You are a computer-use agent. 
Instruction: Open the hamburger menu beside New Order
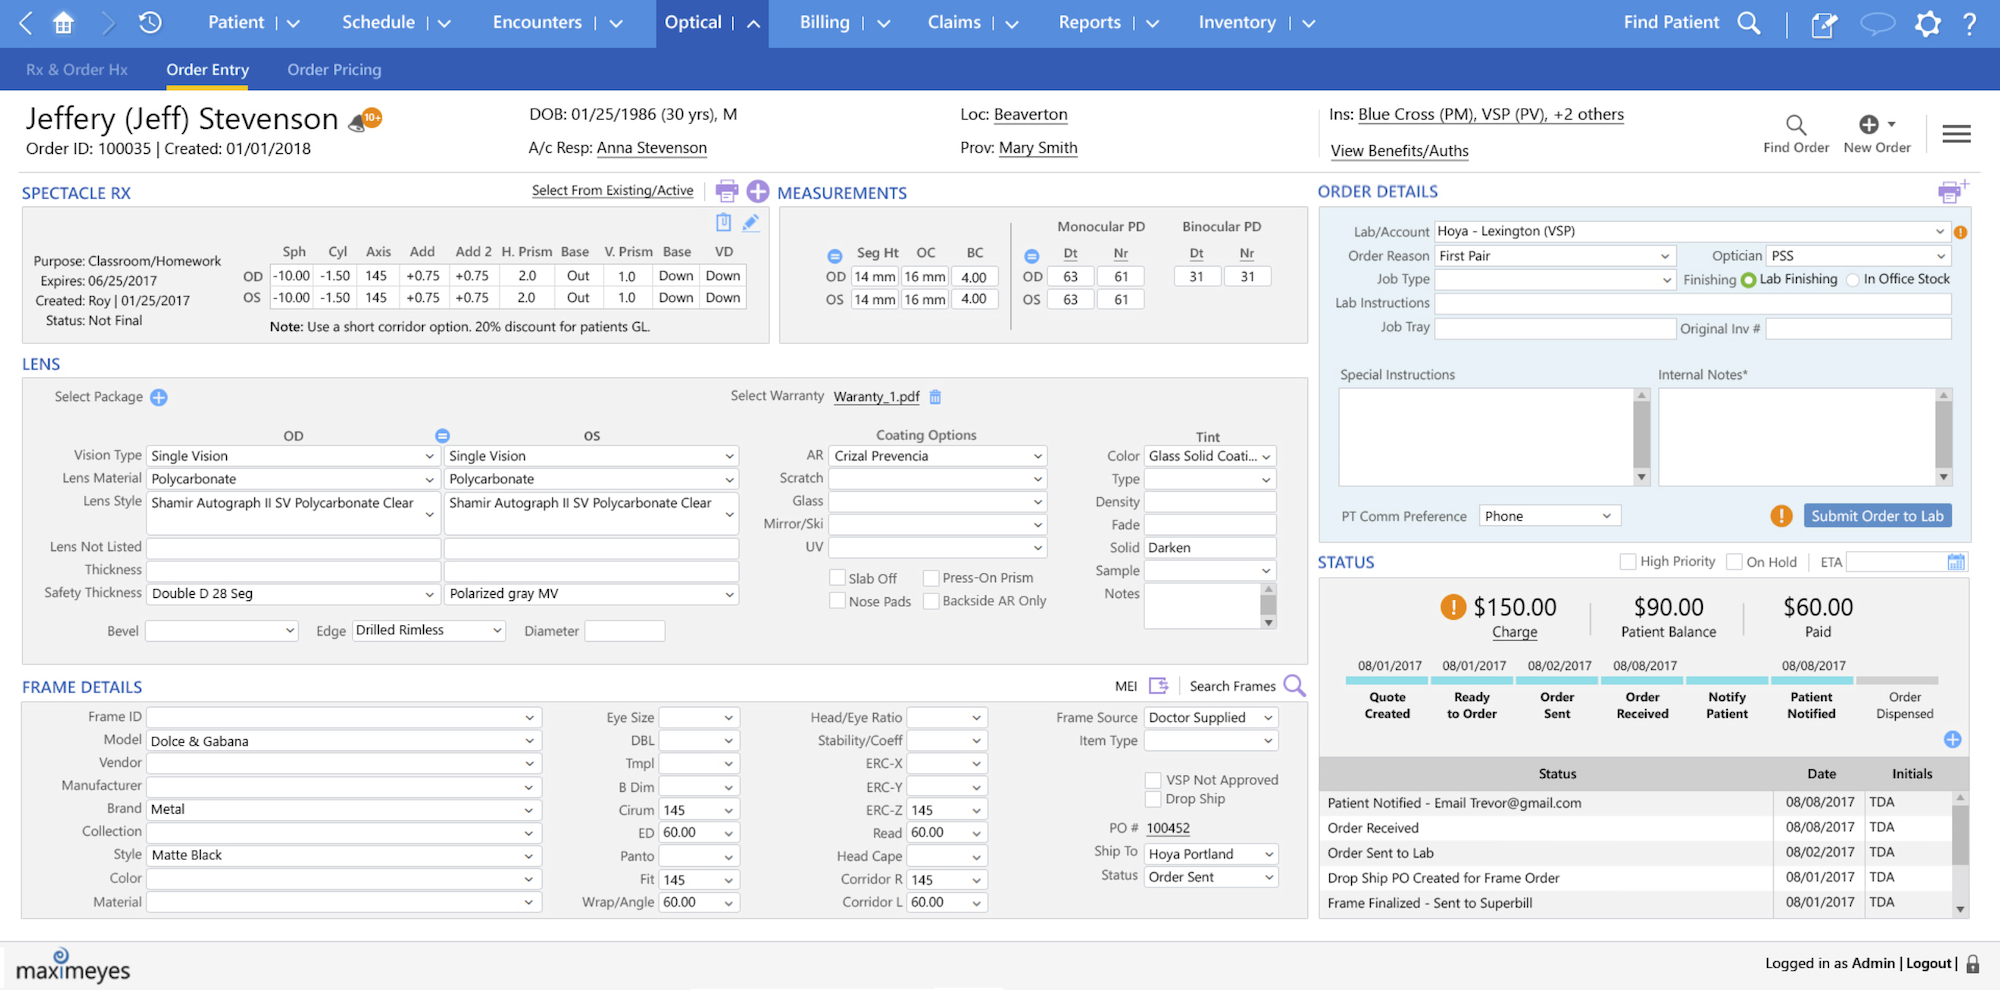(1956, 133)
